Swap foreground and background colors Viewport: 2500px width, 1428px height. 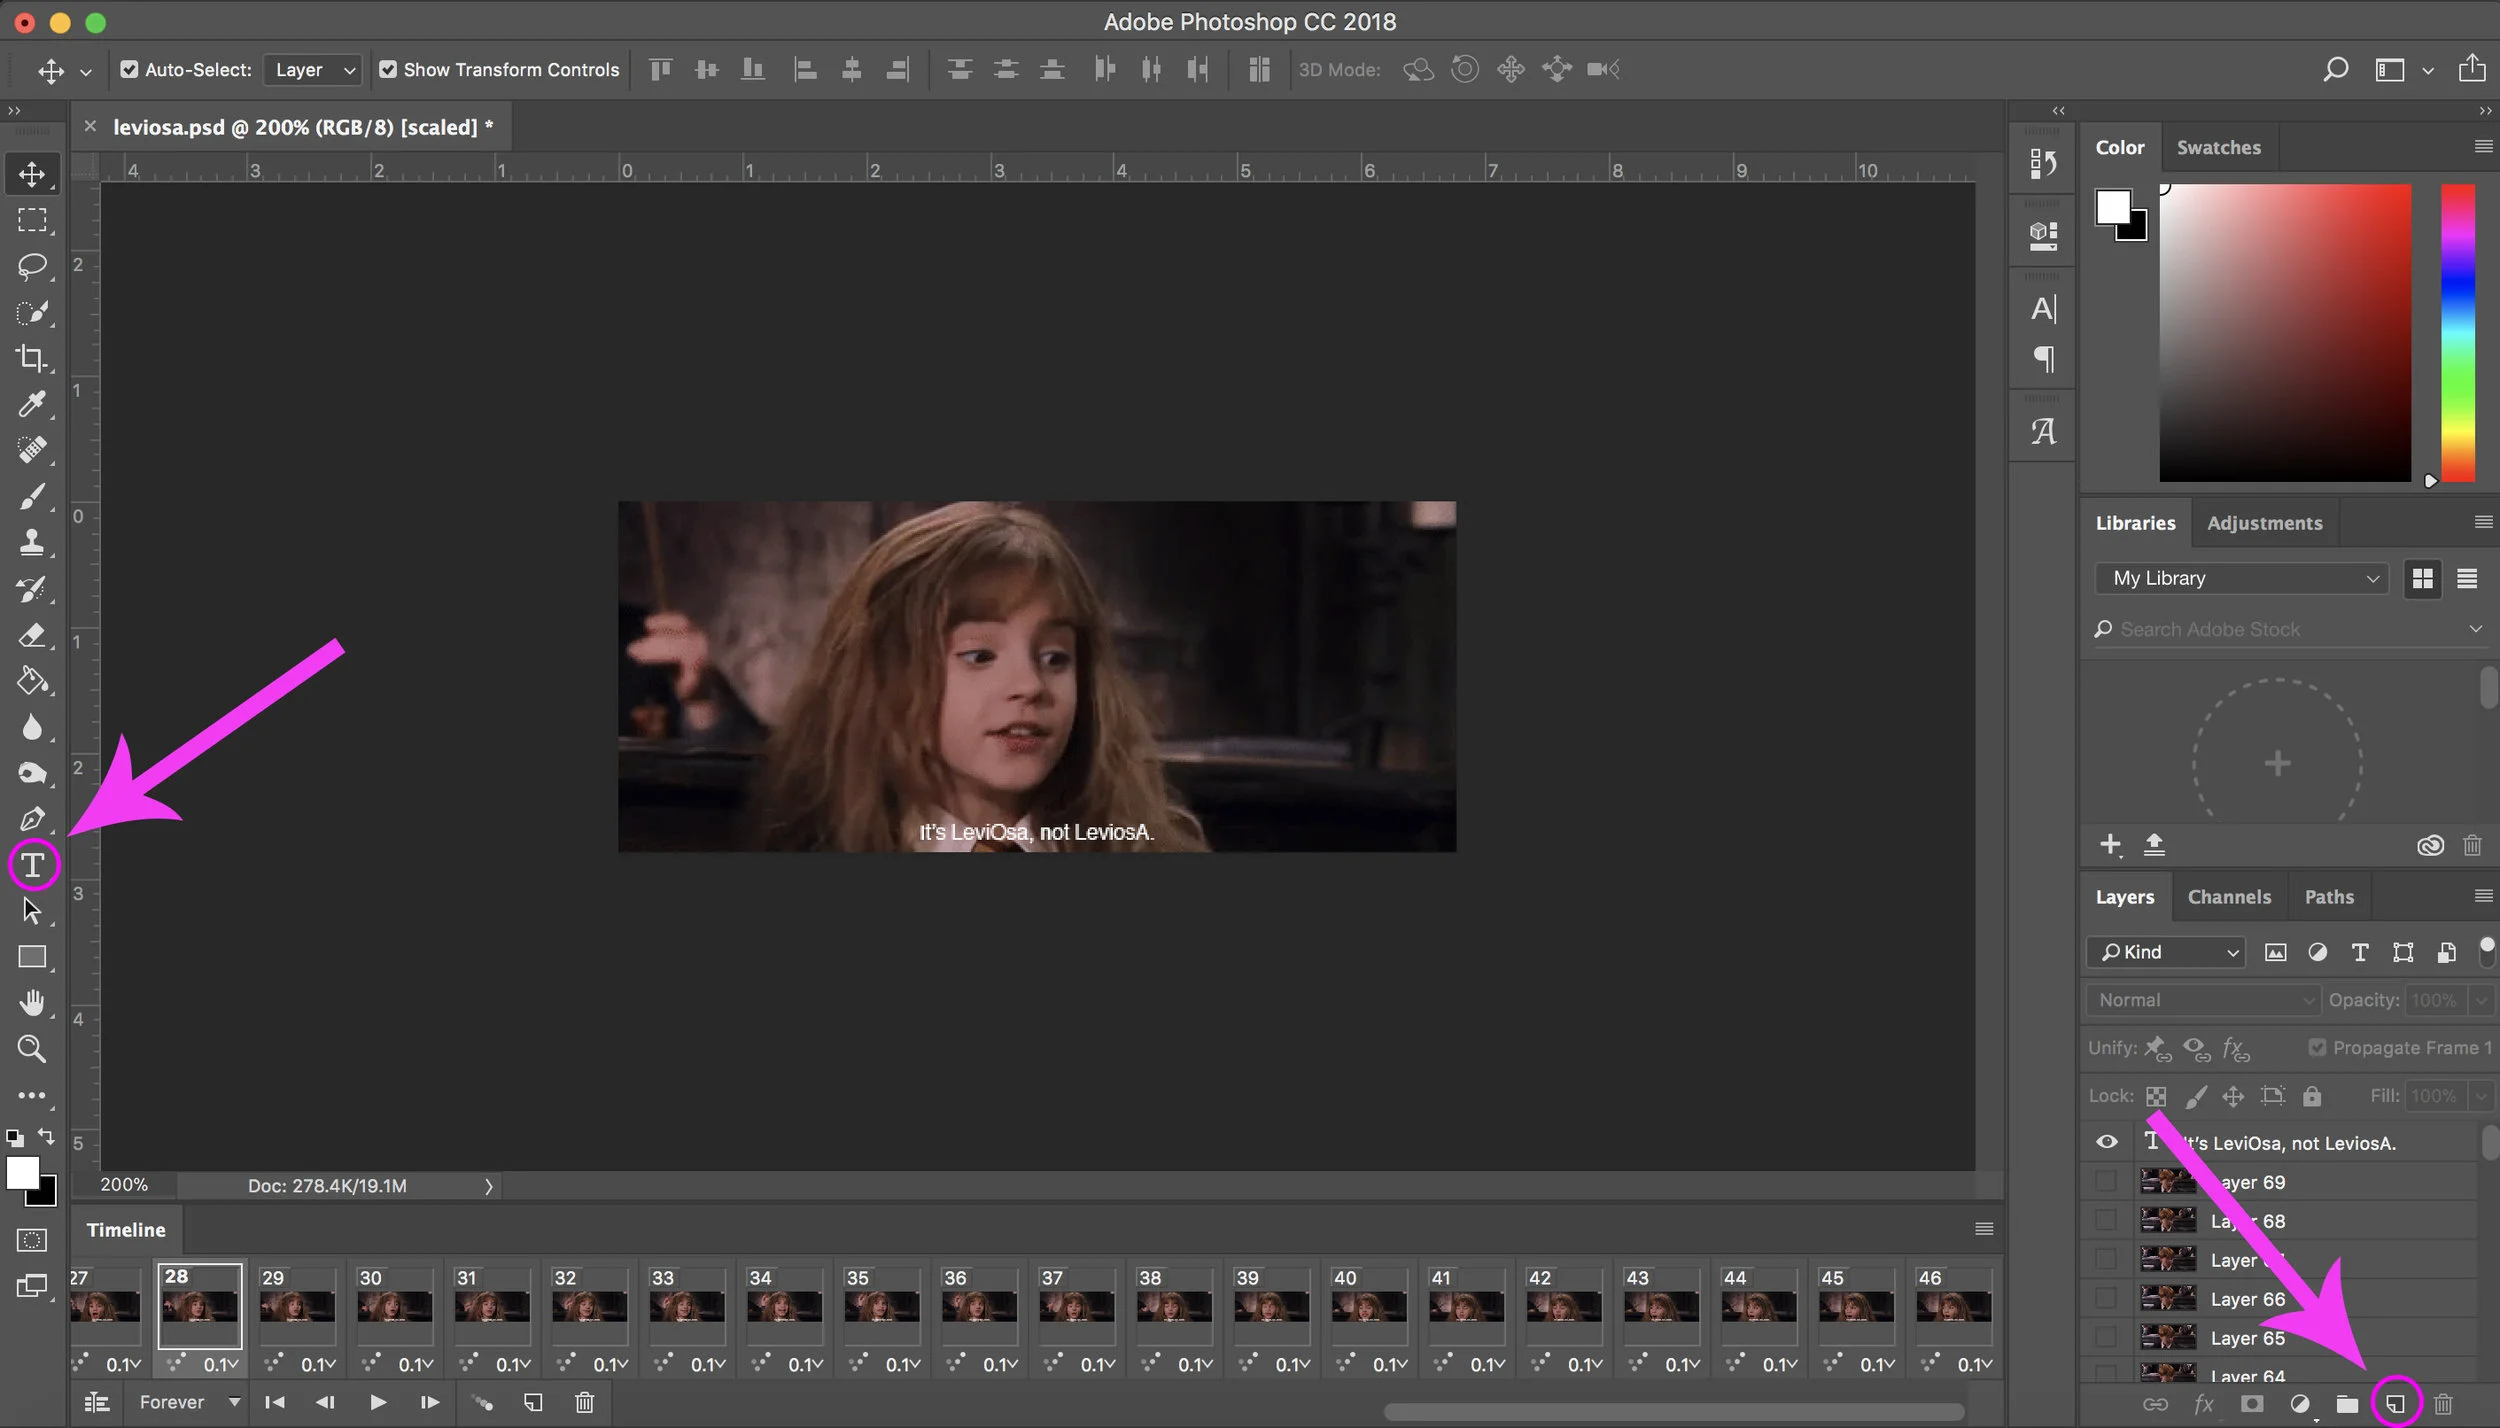(x=46, y=1136)
